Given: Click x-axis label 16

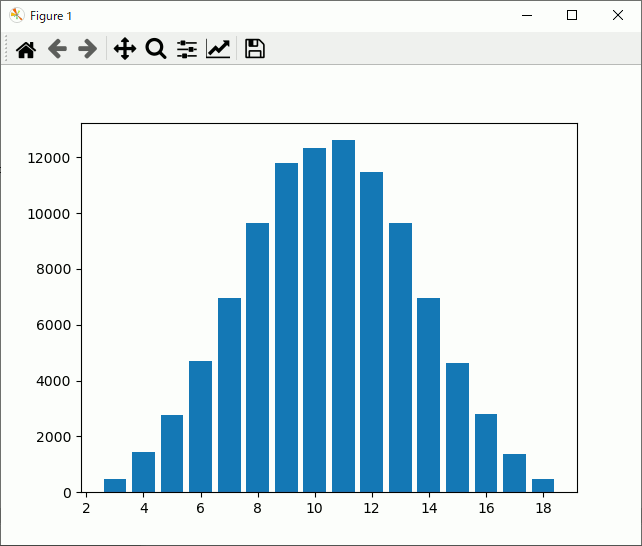Looking at the screenshot, I should click(486, 508).
